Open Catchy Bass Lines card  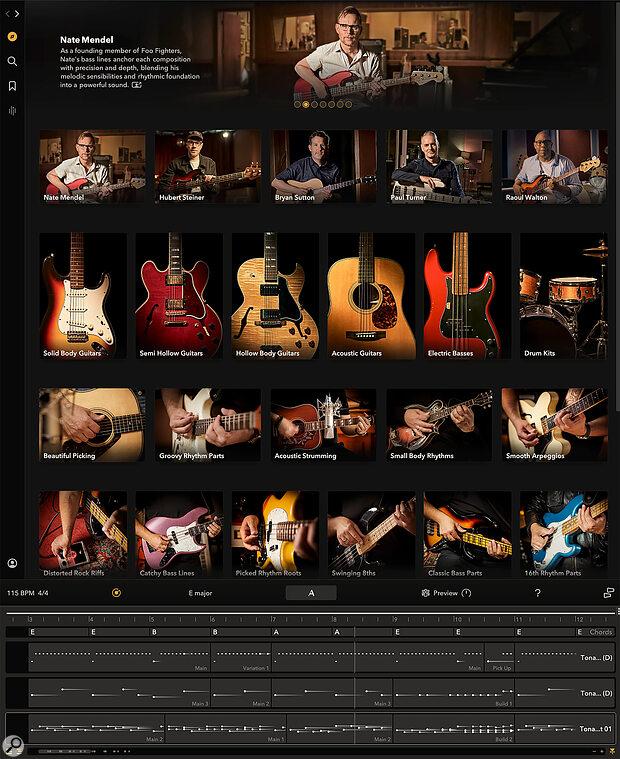point(179,534)
